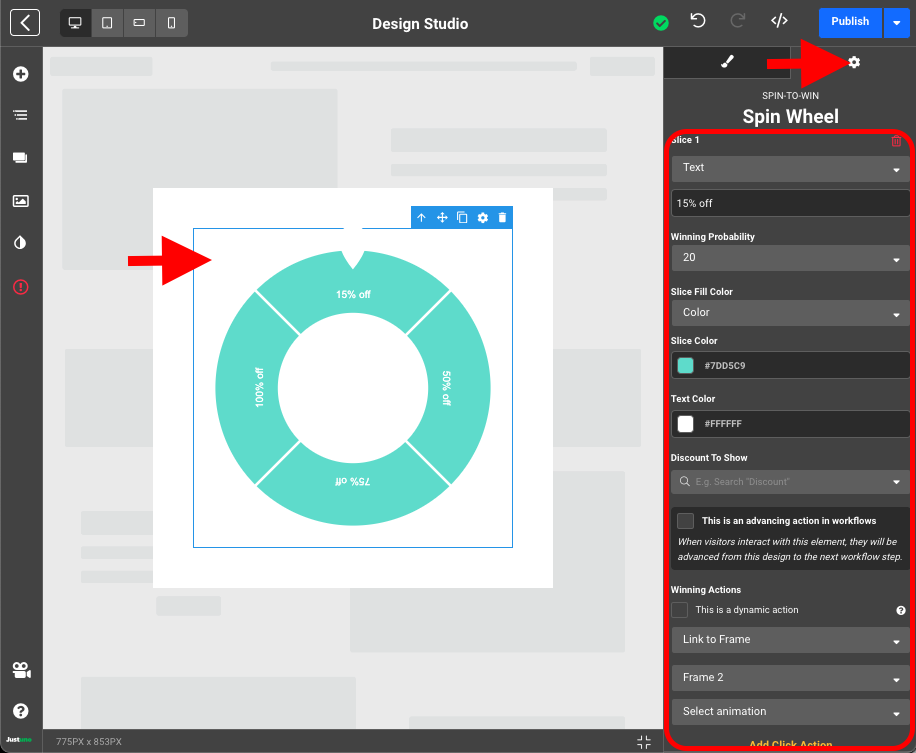
Task: Expand the Link to Frame dropdown
Action: pyautogui.click(x=790, y=640)
